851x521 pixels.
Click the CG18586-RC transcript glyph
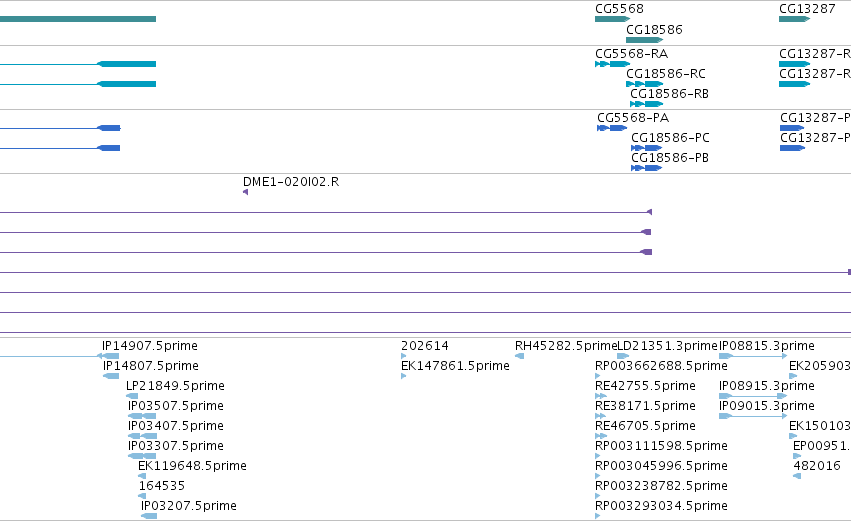[x=644, y=84]
